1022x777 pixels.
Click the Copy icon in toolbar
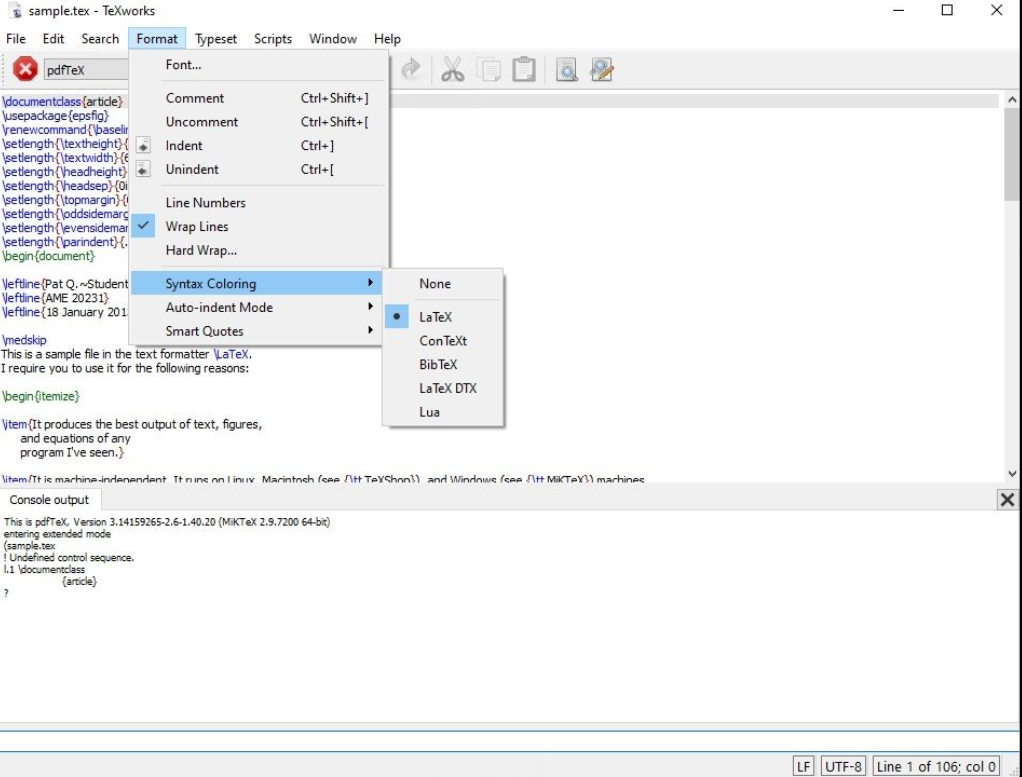point(489,70)
